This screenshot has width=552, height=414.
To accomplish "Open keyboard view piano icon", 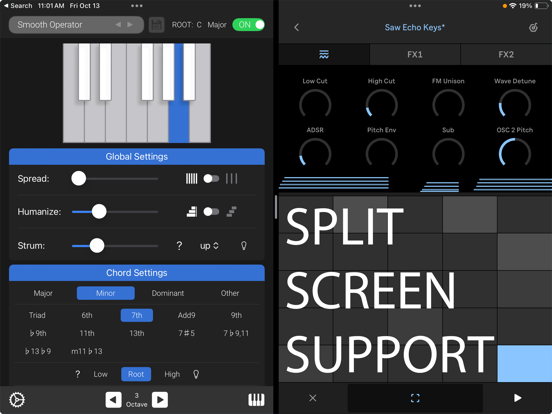I will (256, 400).
